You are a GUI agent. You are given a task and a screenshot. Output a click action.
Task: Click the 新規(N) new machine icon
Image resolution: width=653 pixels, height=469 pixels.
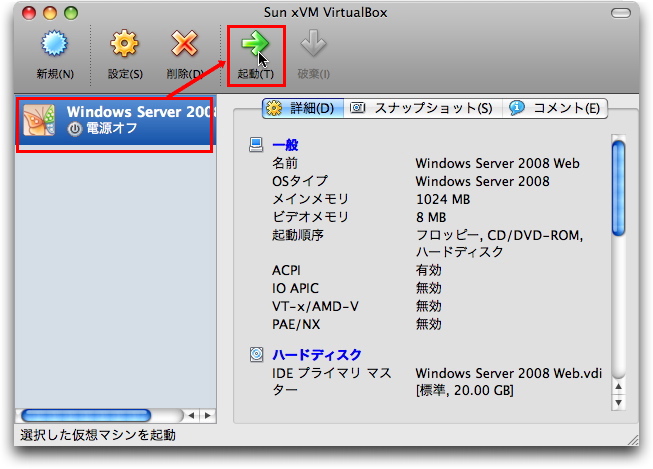pyautogui.click(x=54, y=44)
